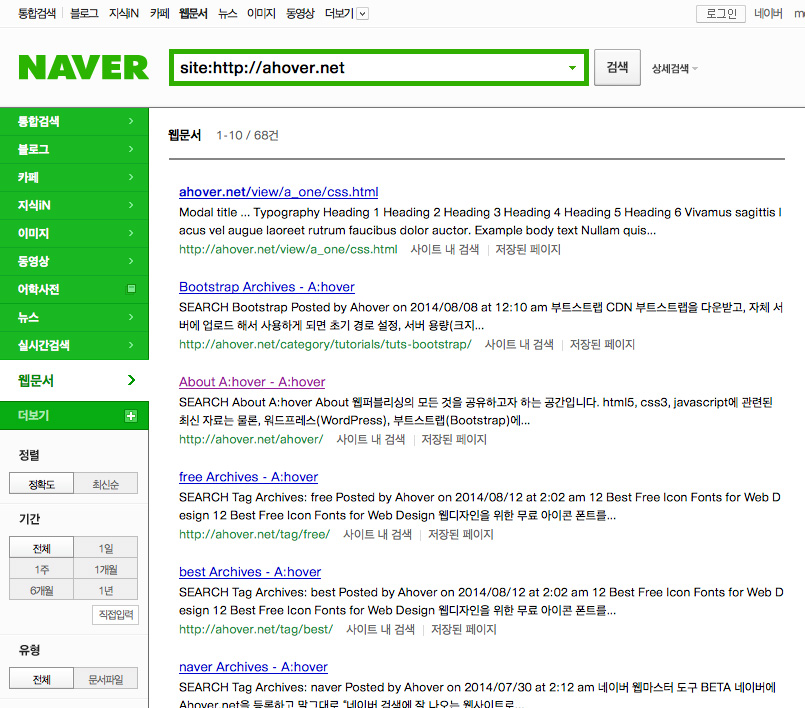Open best Archives - A:hover result
The width and height of the screenshot is (805, 708).
250,572
